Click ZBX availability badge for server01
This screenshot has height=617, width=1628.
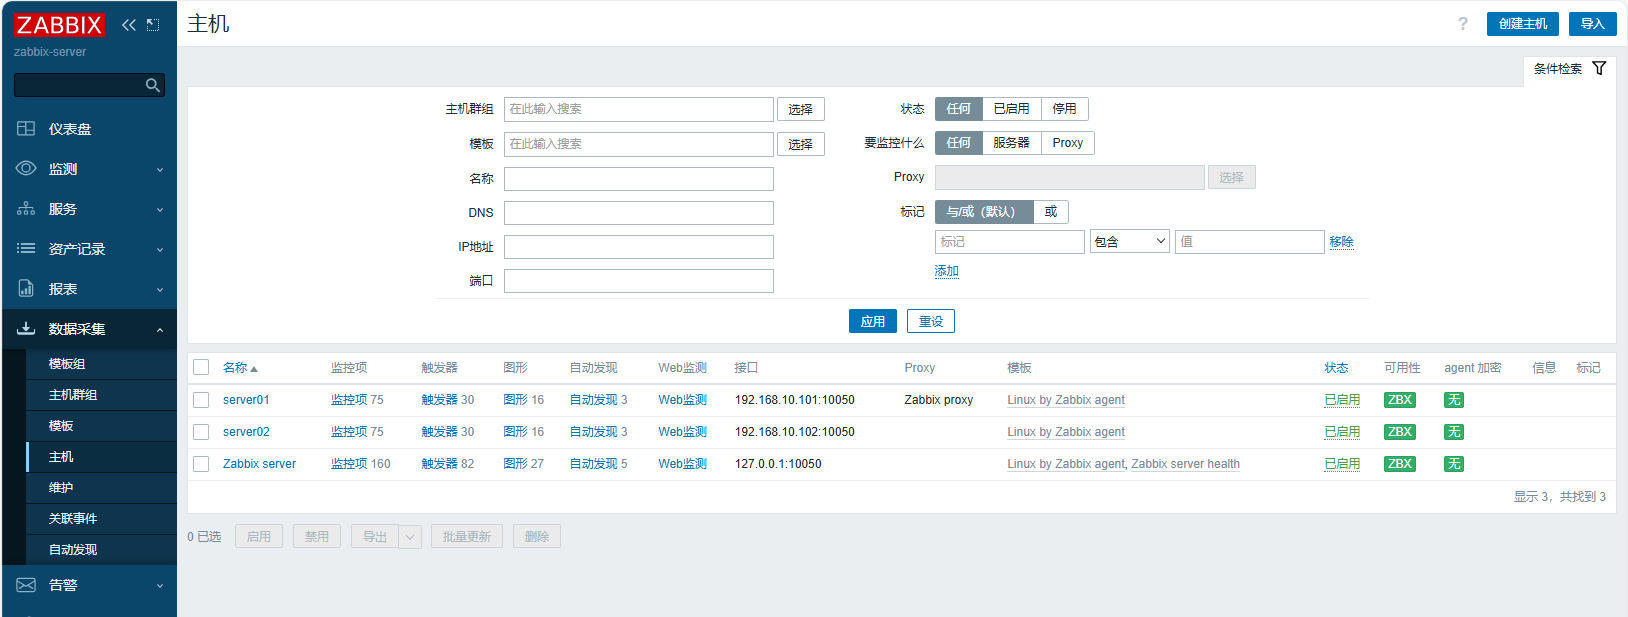(x=1400, y=400)
